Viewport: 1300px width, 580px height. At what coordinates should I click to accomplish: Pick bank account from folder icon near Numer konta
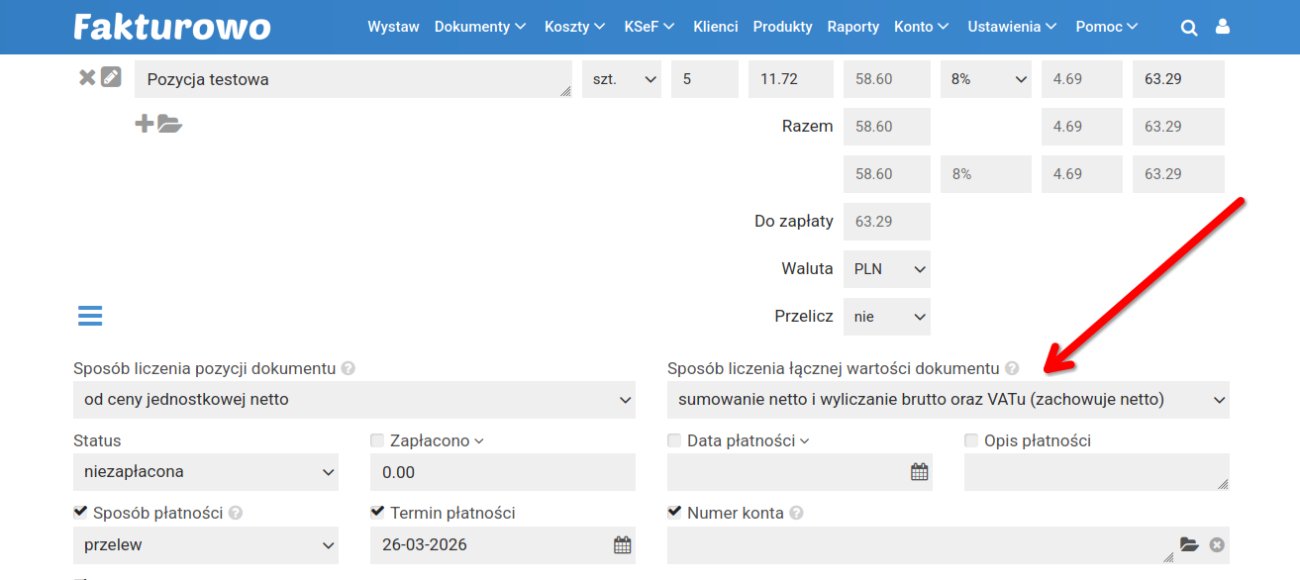(x=1187, y=544)
